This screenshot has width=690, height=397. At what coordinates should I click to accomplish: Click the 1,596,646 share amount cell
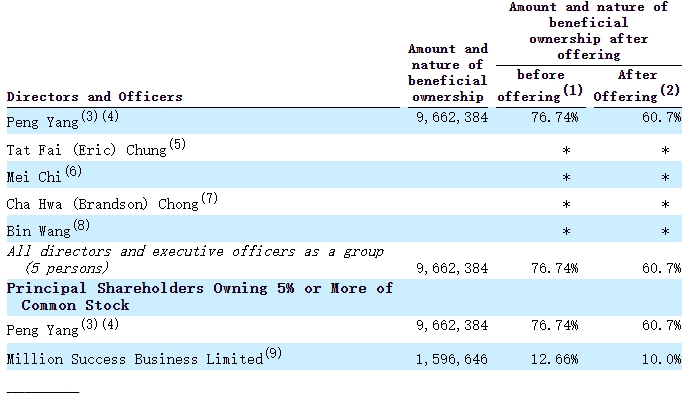point(452,360)
